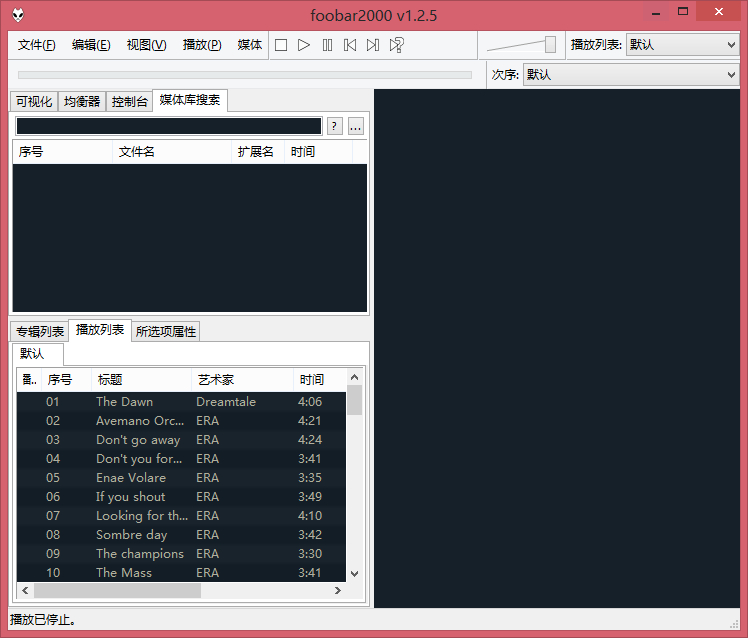Open the 媒体 menu
The width and height of the screenshot is (748, 638).
tap(249, 45)
